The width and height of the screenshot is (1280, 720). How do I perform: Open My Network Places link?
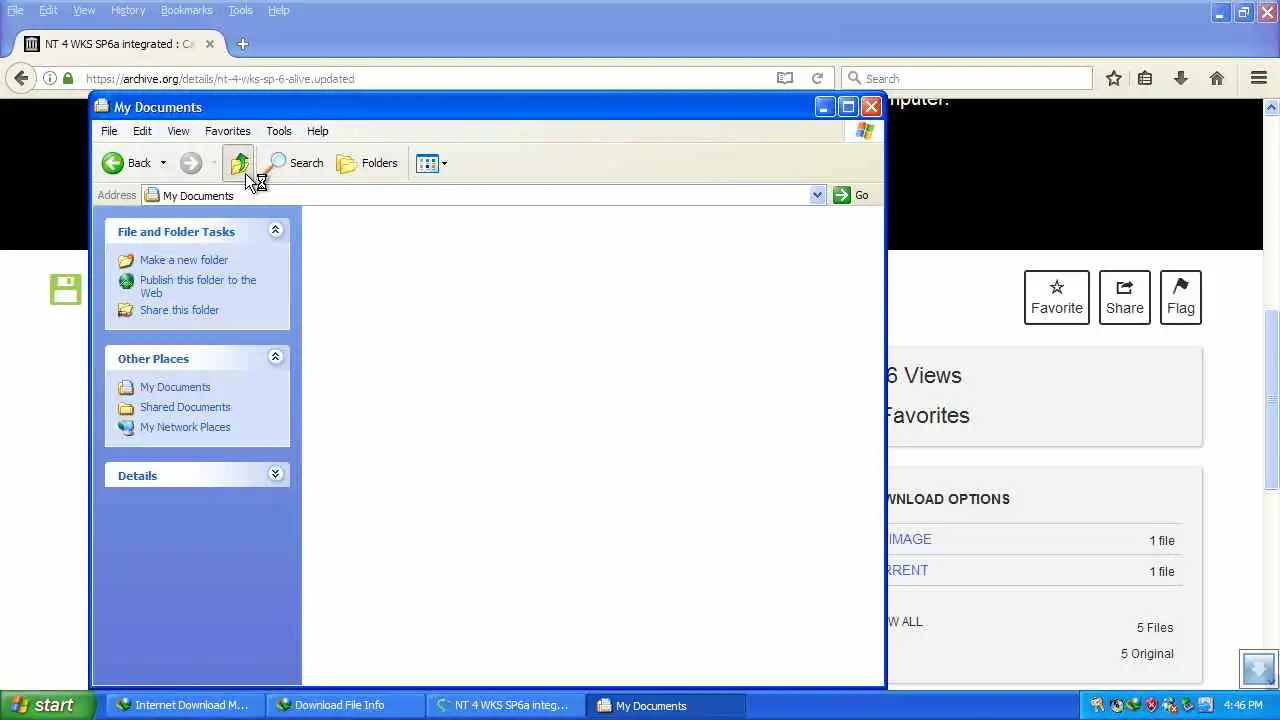click(x=185, y=427)
